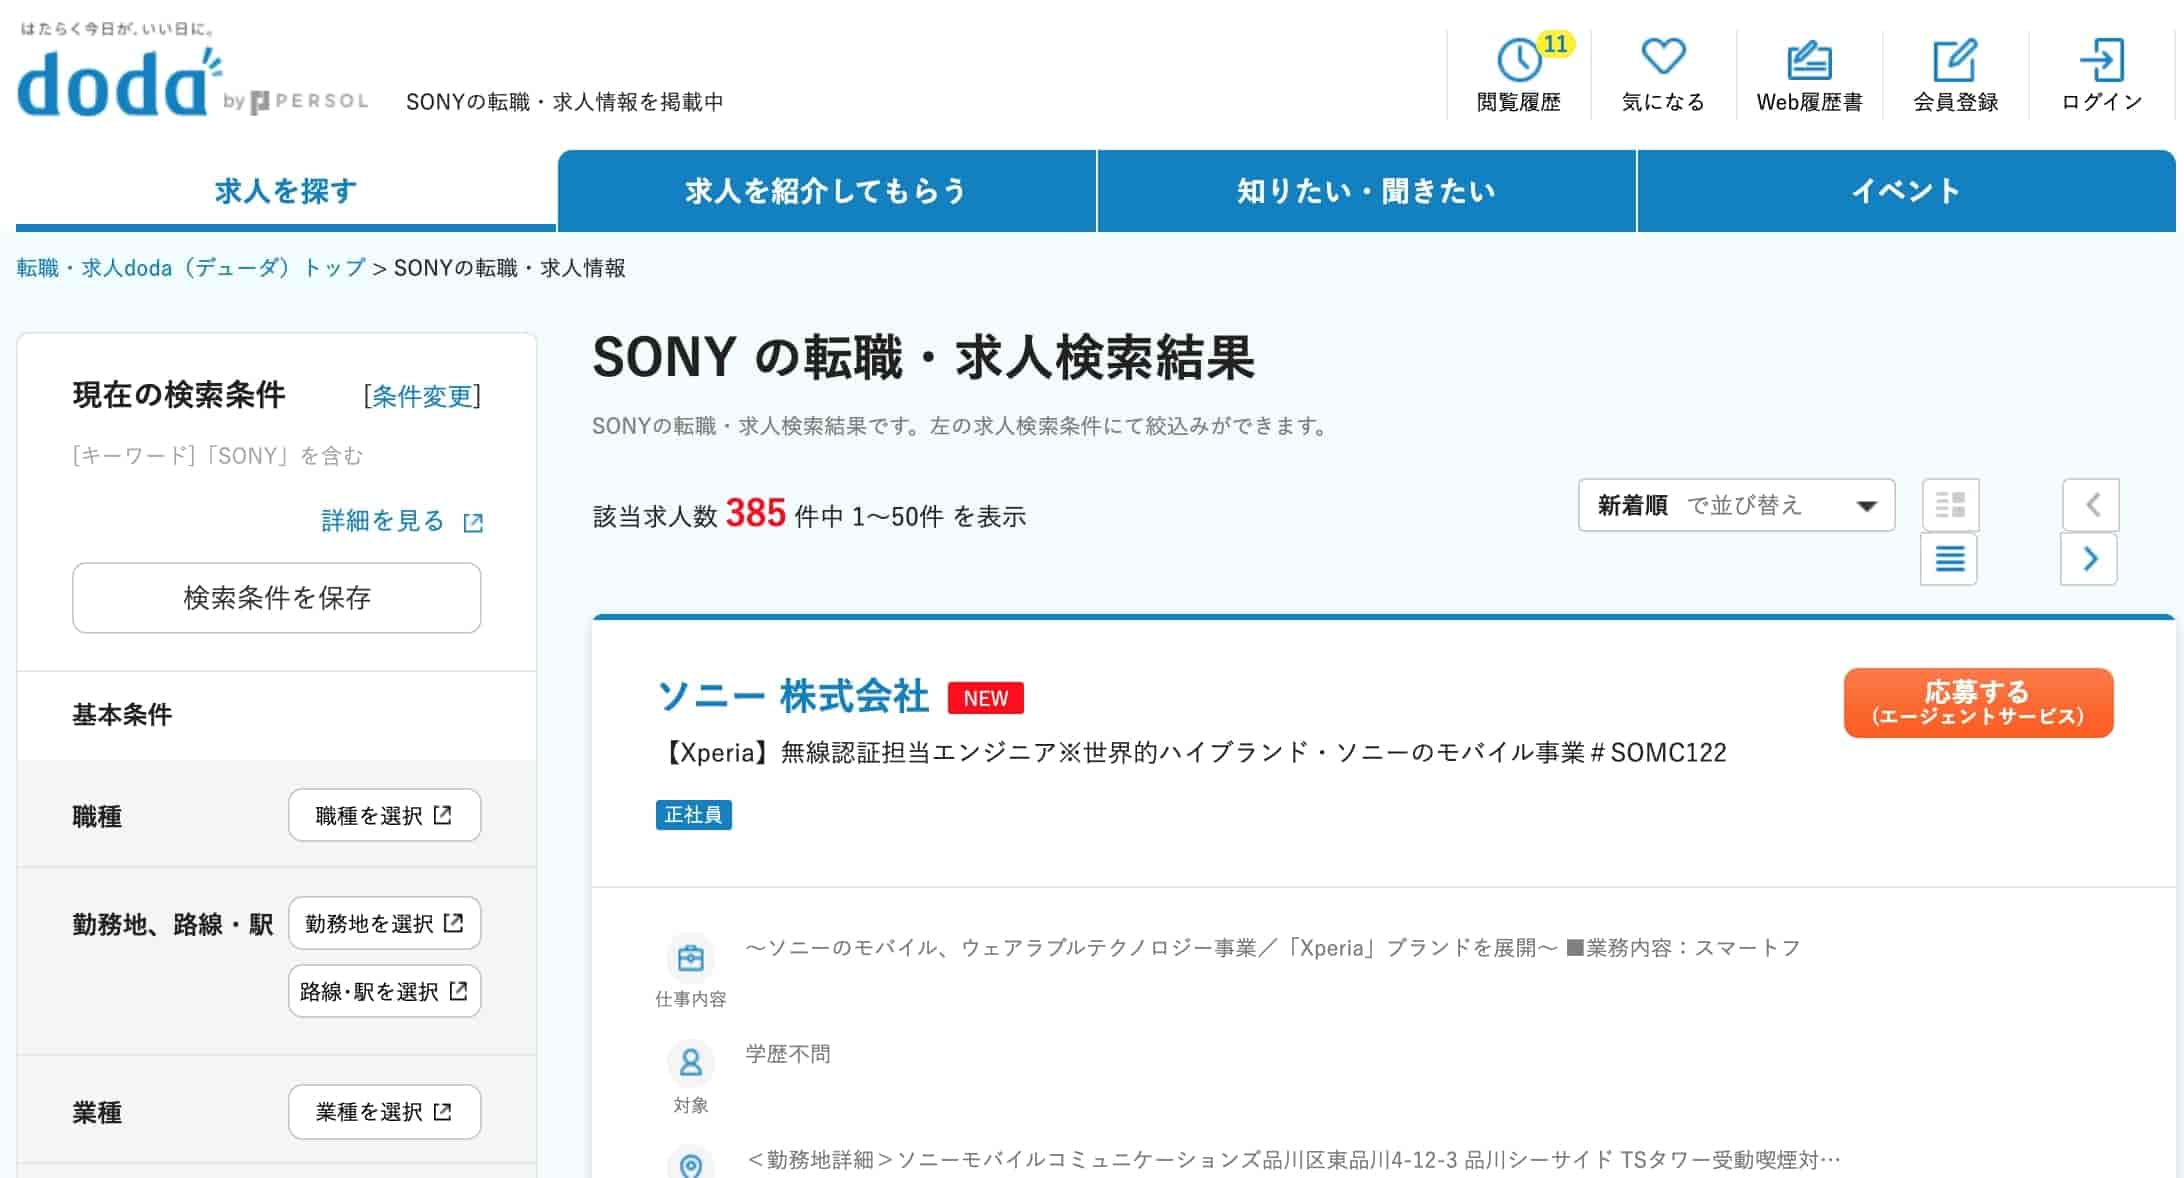Select the 求人を探す tab
Image resolution: width=2184 pixels, height=1178 pixels.
pyautogui.click(x=286, y=190)
